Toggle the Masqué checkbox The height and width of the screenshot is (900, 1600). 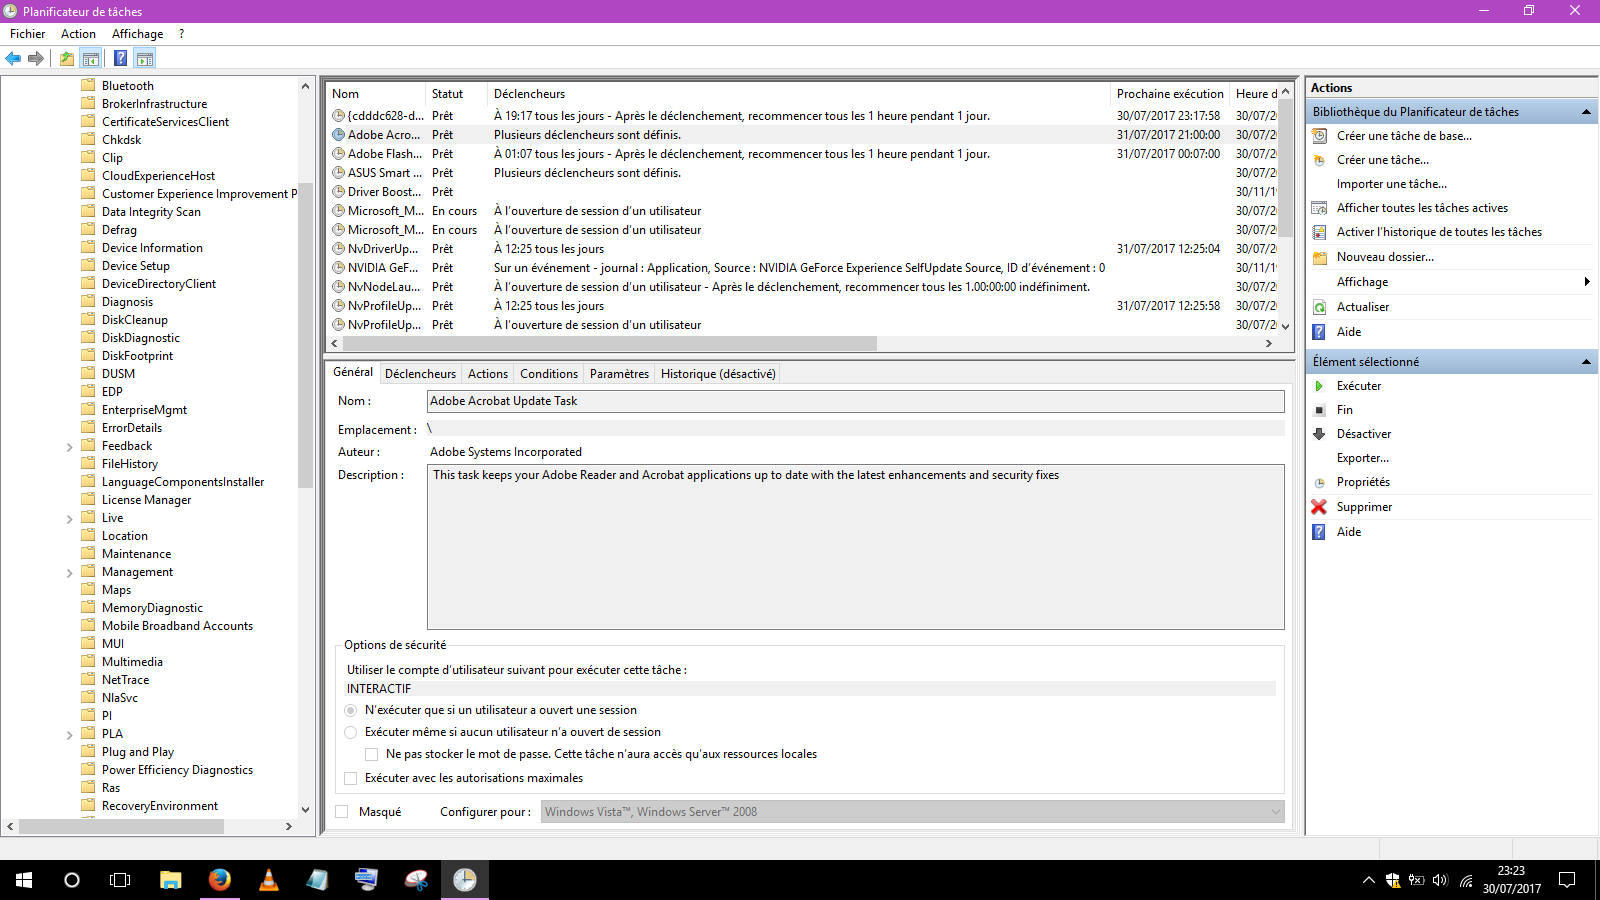[x=342, y=812]
